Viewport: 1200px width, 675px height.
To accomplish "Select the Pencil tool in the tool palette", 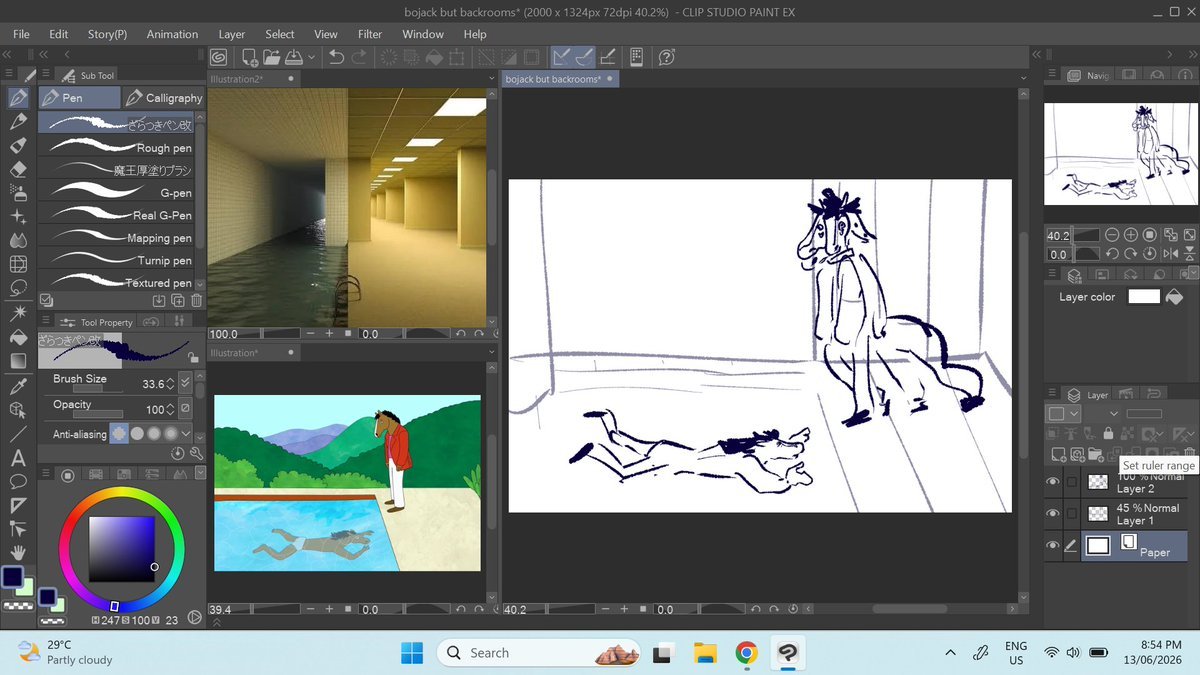I will (18, 121).
